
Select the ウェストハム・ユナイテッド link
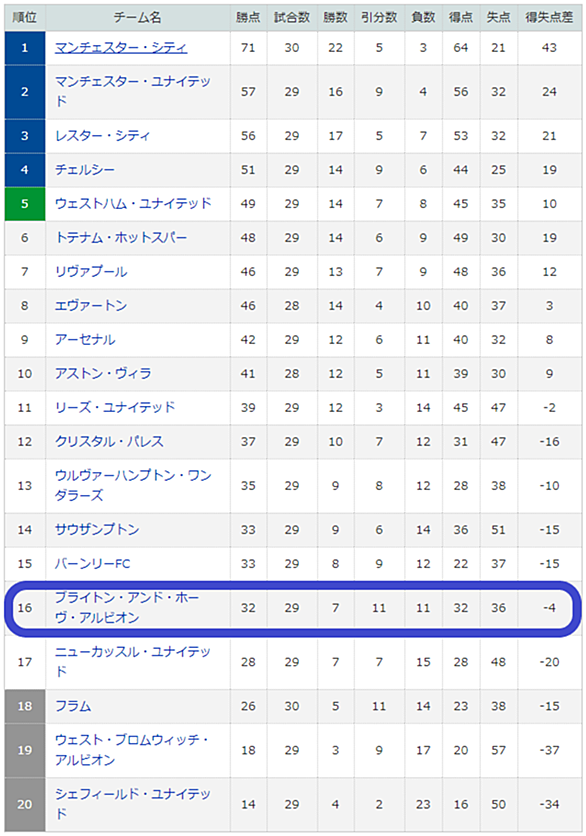[x=133, y=204]
